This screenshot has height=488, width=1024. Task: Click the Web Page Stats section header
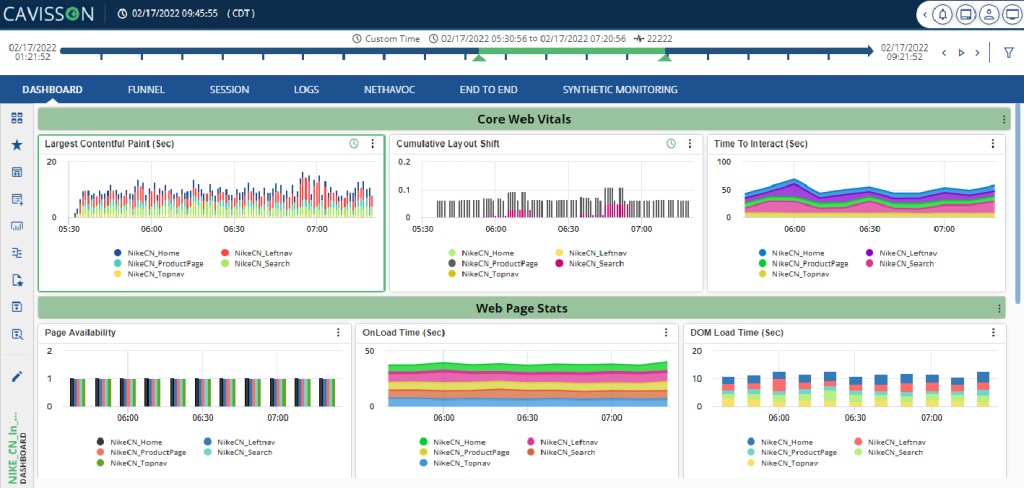point(524,308)
